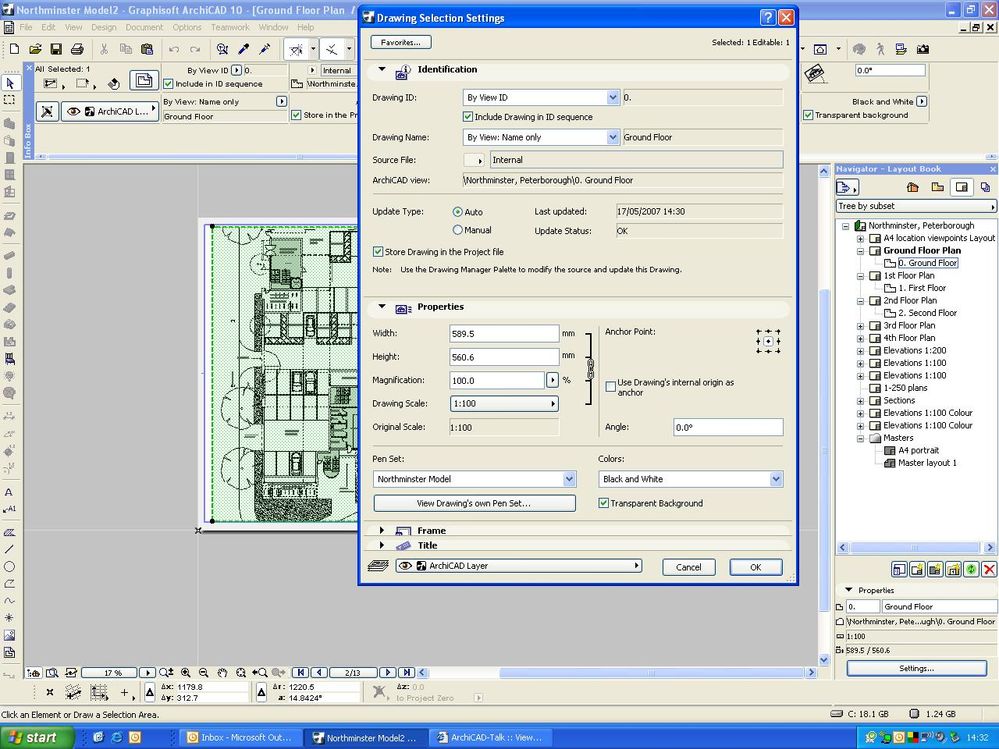
Task: Click the Save icon in main toolbar
Action: point(55,49)
